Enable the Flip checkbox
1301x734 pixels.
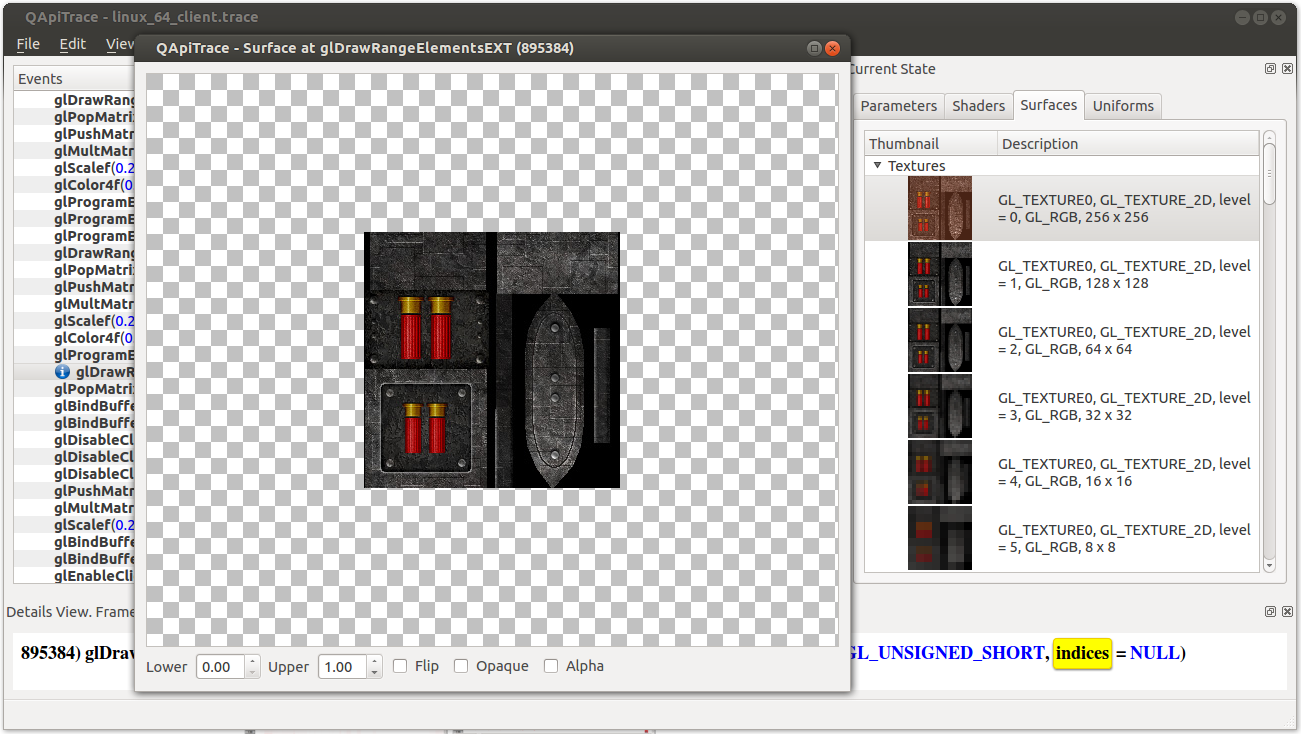[x=400, y=666]
